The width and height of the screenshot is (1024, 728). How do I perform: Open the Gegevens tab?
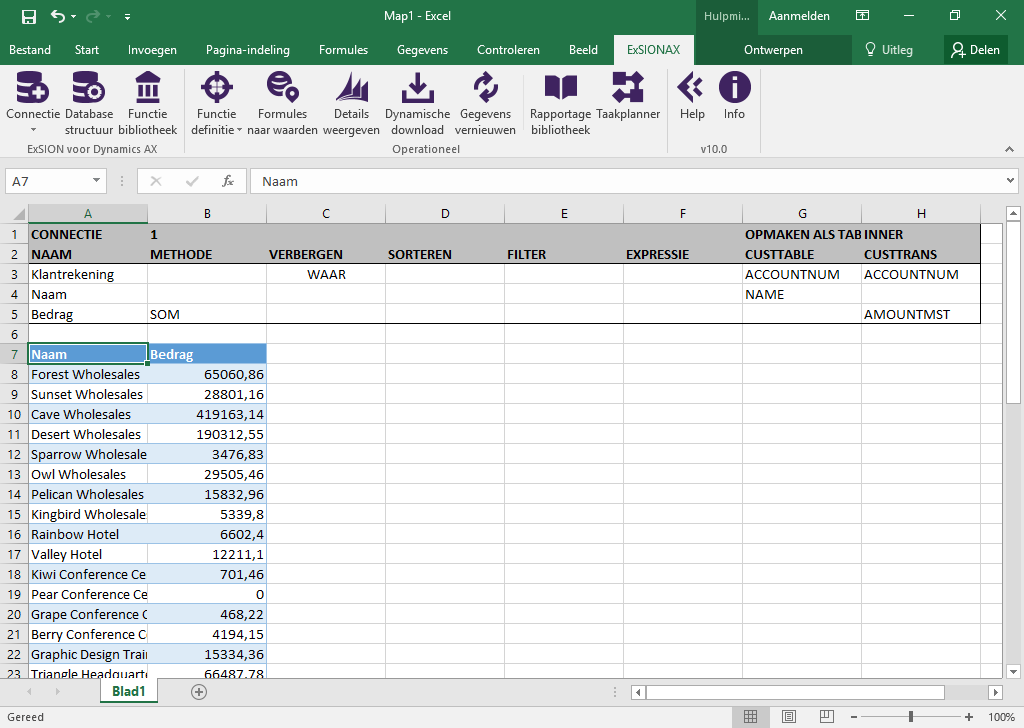423,50
